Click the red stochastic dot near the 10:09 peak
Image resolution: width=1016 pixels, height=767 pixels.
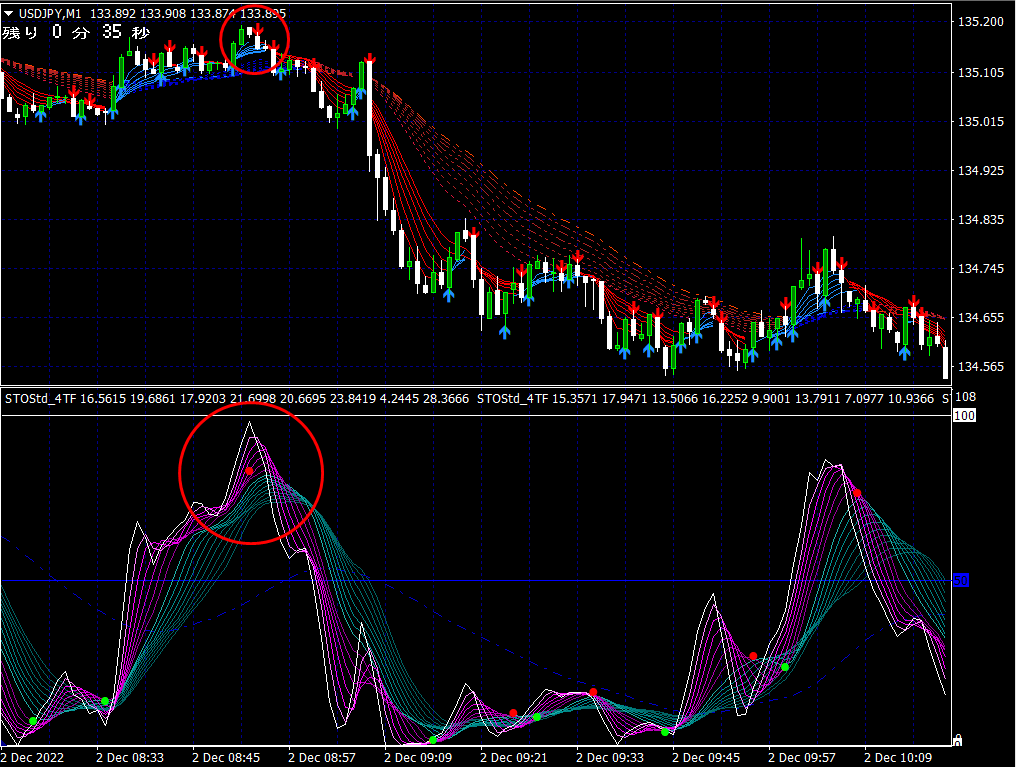tap(857, 494)
